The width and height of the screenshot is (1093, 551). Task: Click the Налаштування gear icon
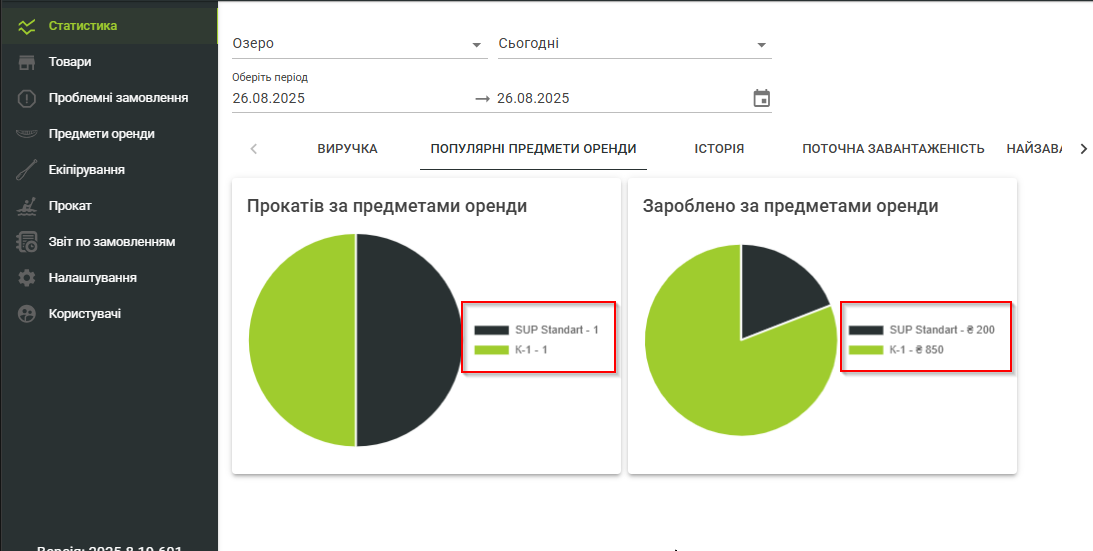[x=26, y=278]
